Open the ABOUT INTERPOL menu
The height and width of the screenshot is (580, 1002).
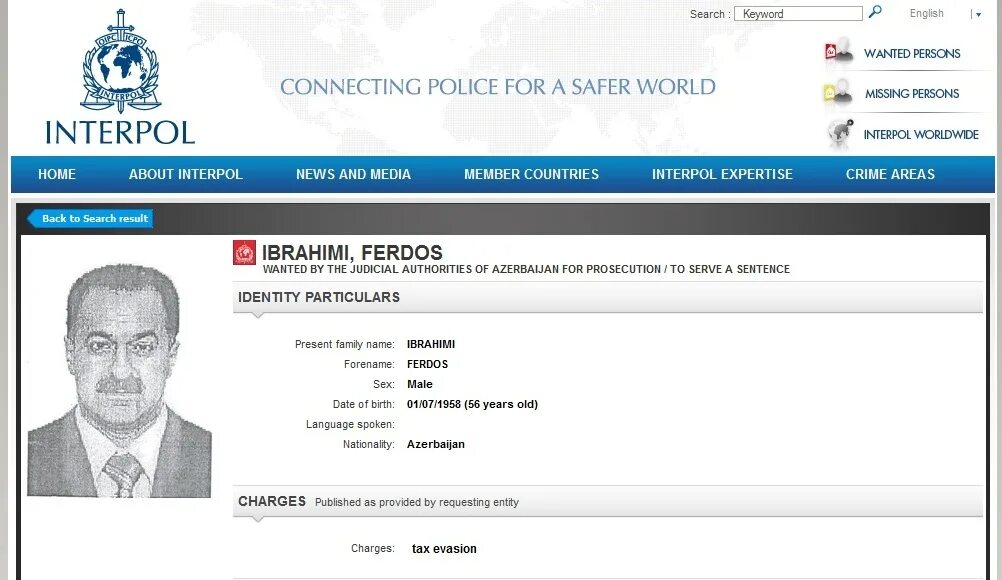click(x=186, y=174)
